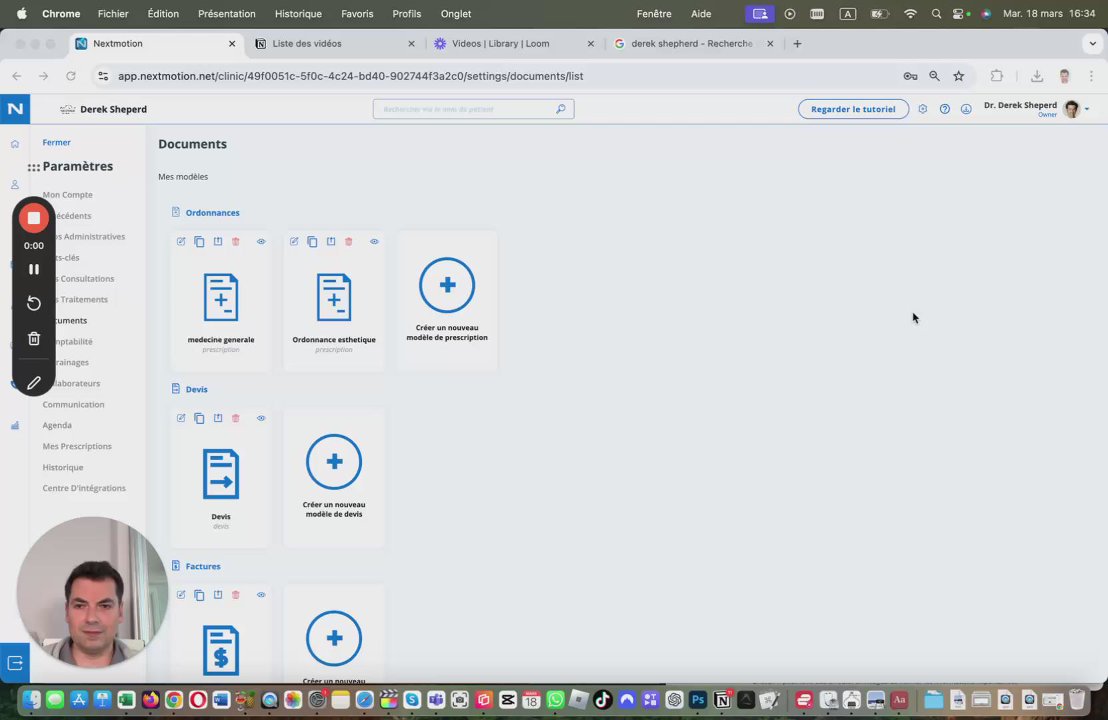
Task: Click the Nextmotion N logo
Action: coord(15,109)
